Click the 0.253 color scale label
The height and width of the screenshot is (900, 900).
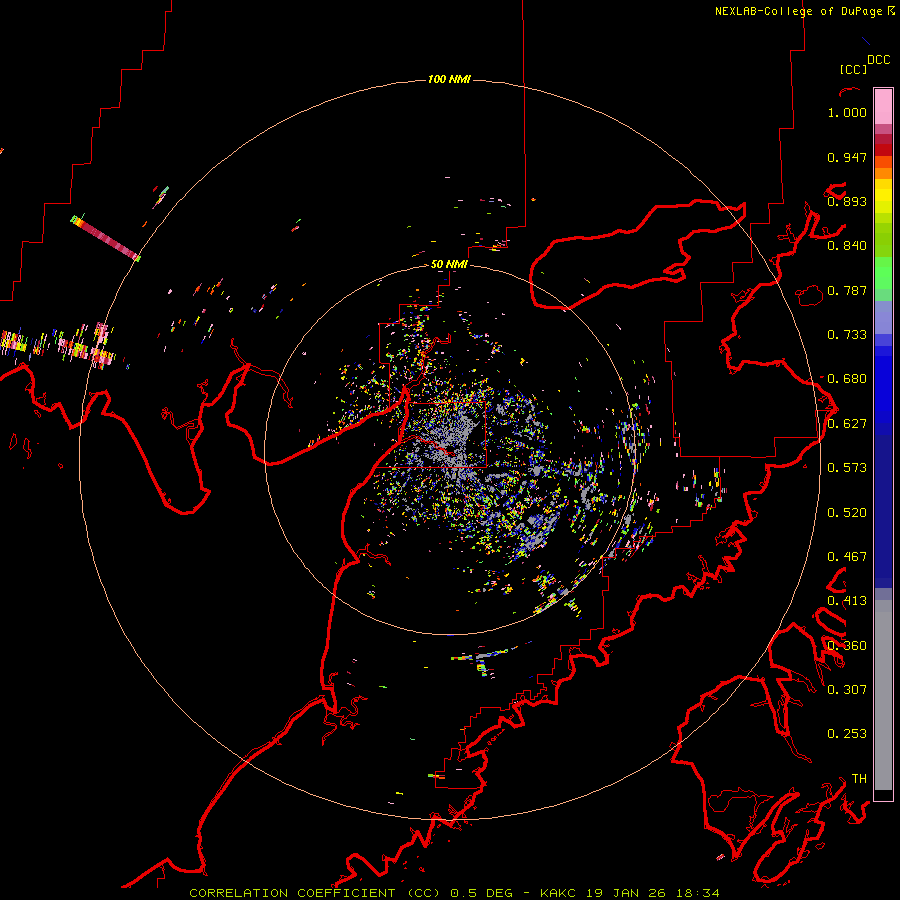click(847, 734)
